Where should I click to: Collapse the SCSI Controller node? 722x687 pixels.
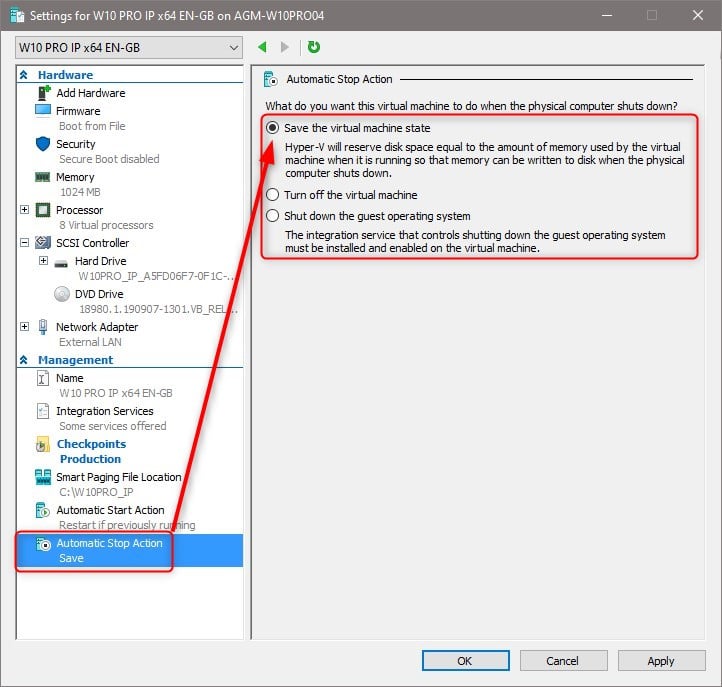tap(24, 242)
